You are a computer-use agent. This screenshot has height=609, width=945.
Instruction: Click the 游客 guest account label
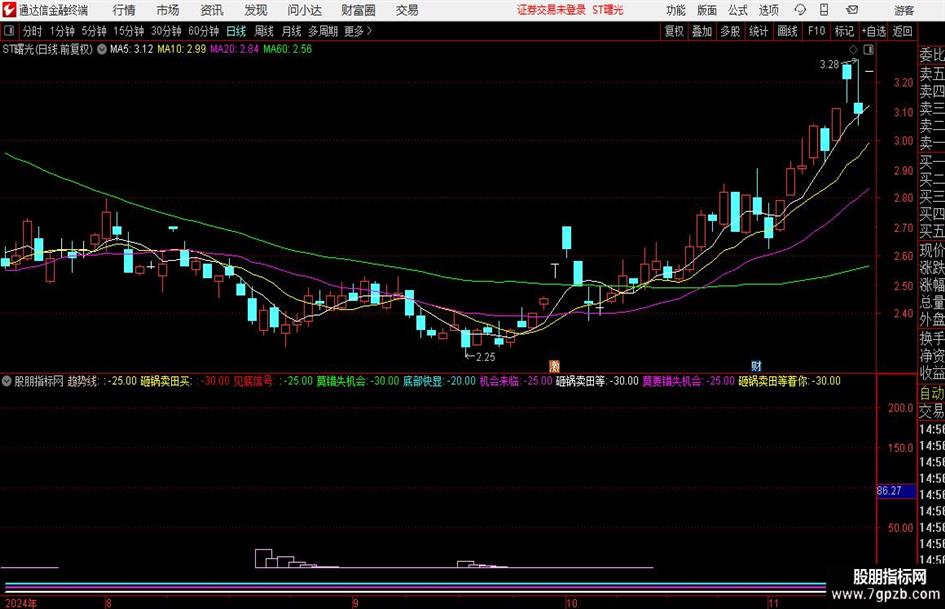[x=904, y=10]
